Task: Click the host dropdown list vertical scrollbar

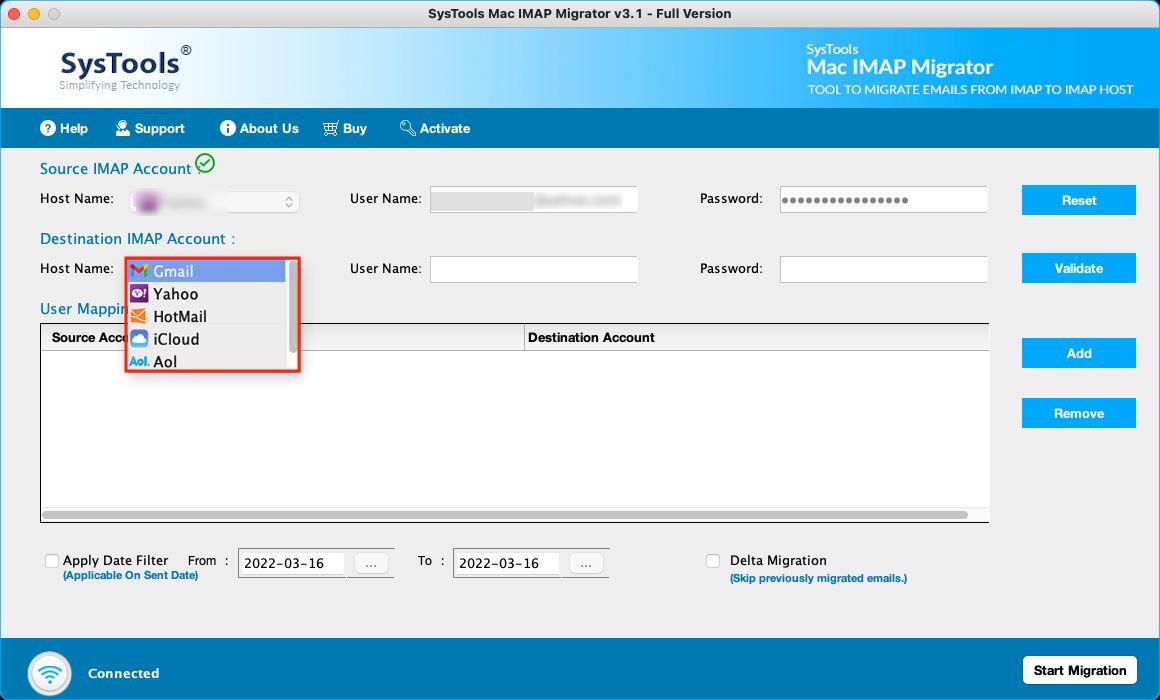Action: [293, 307]
